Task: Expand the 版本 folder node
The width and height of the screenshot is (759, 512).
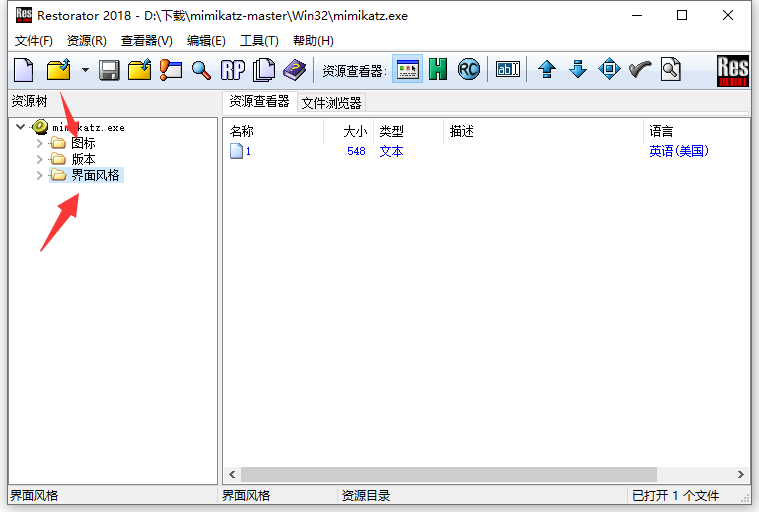Action: pyautogui.click(x=40, y=159)
